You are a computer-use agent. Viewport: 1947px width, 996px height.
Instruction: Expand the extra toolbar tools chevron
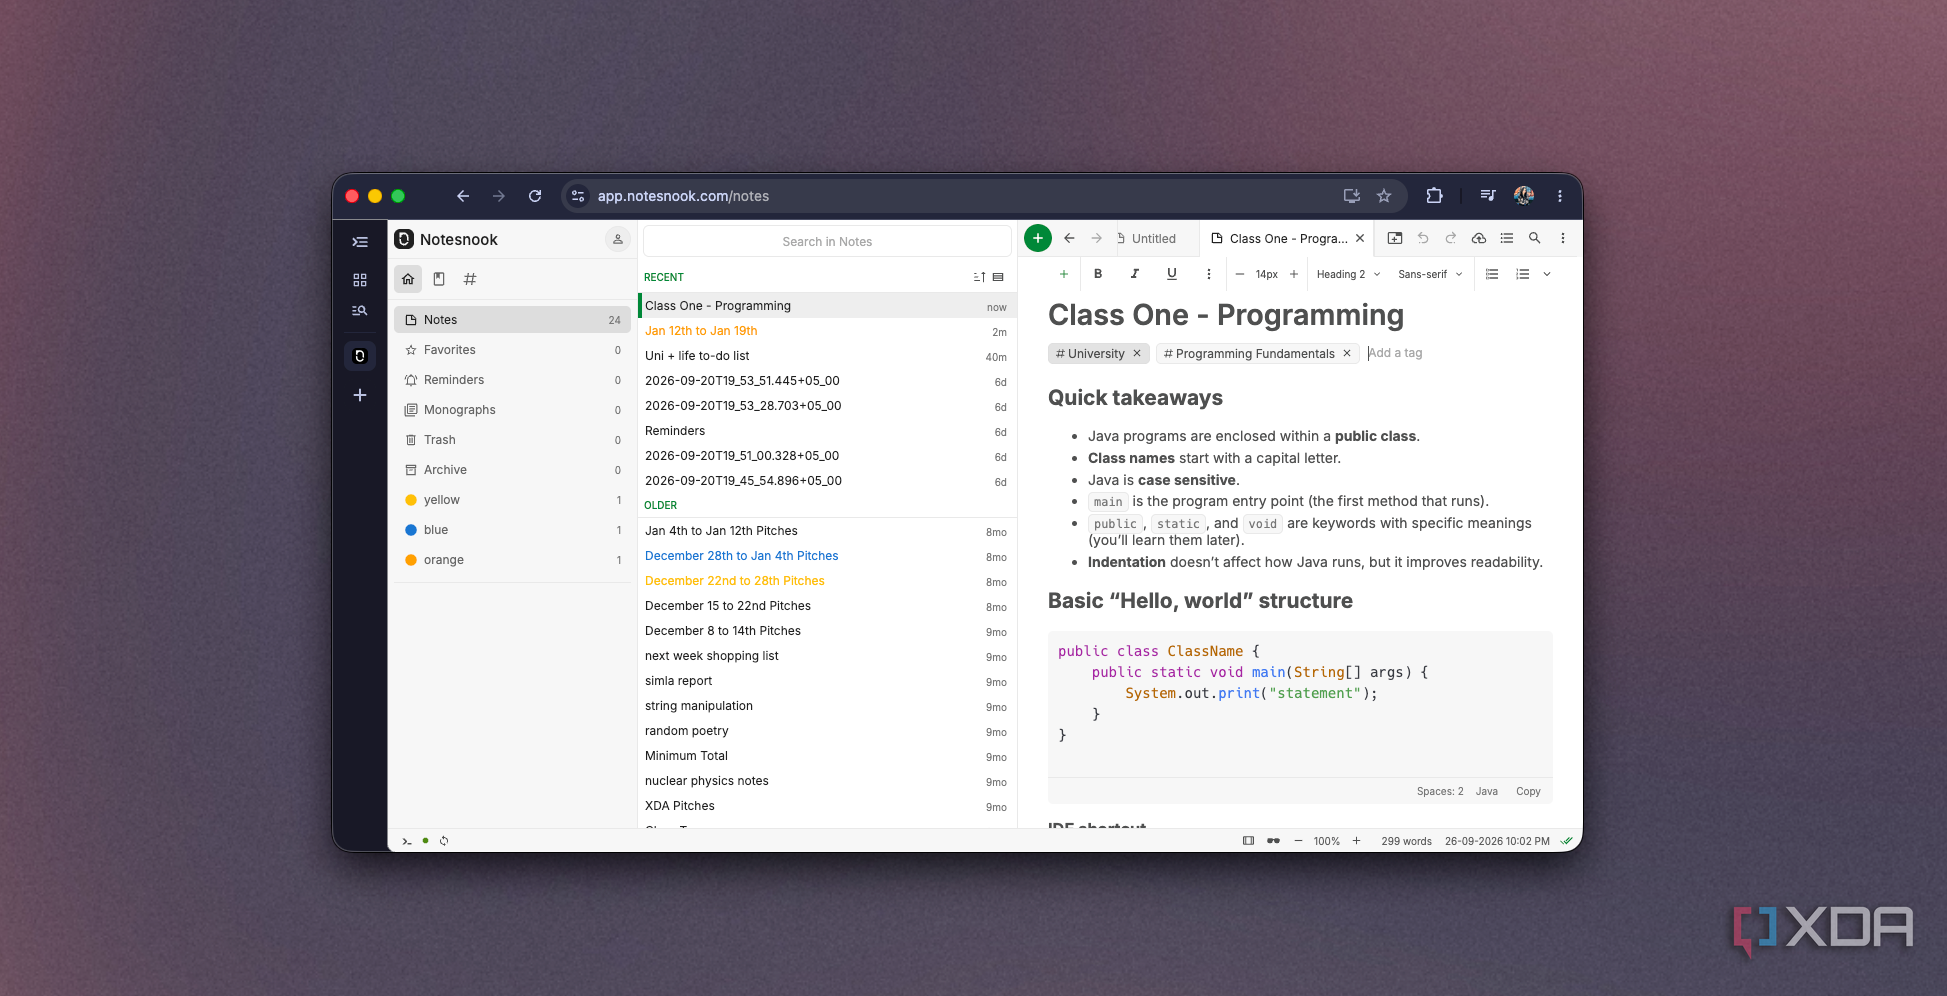(1547, 274)
